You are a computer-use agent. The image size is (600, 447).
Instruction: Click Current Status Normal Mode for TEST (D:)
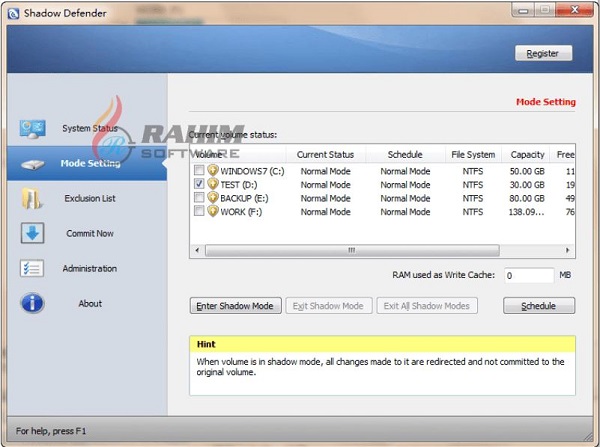[326, 185]
